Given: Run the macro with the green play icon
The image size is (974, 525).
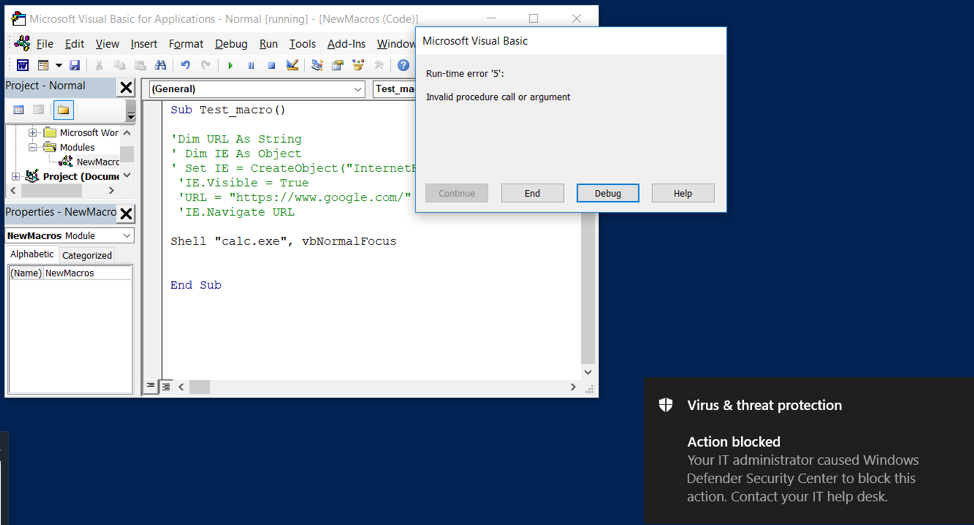Looking at the screenshot, I should [230, 65].
